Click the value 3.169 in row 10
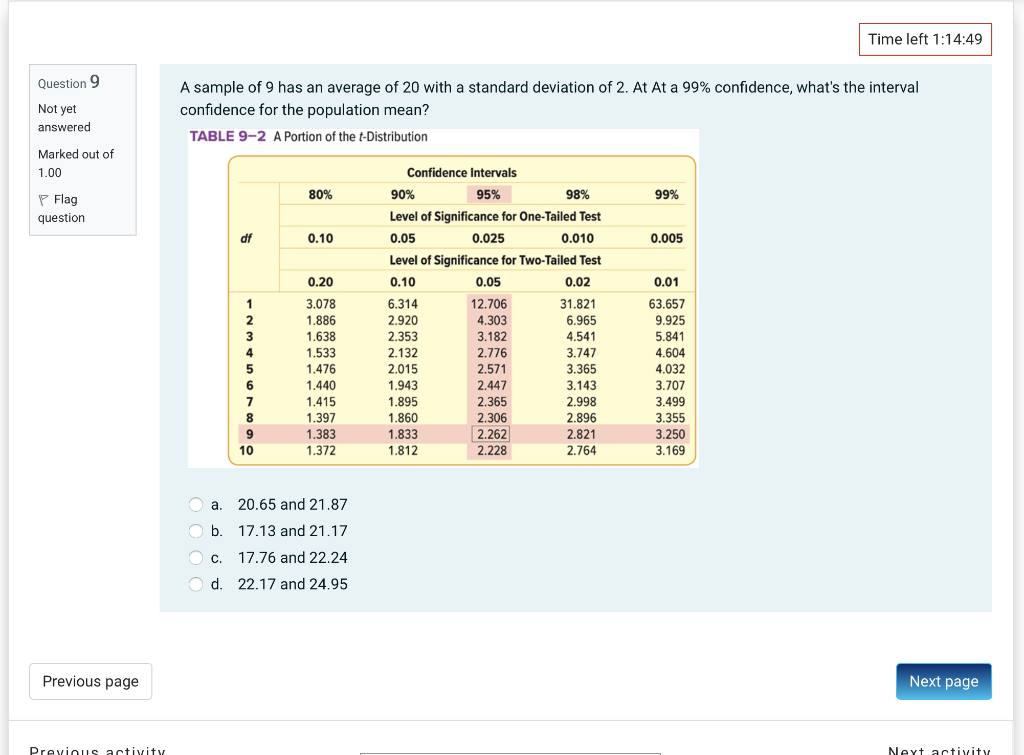This screenshot has height=755, width=1024. 670,451
